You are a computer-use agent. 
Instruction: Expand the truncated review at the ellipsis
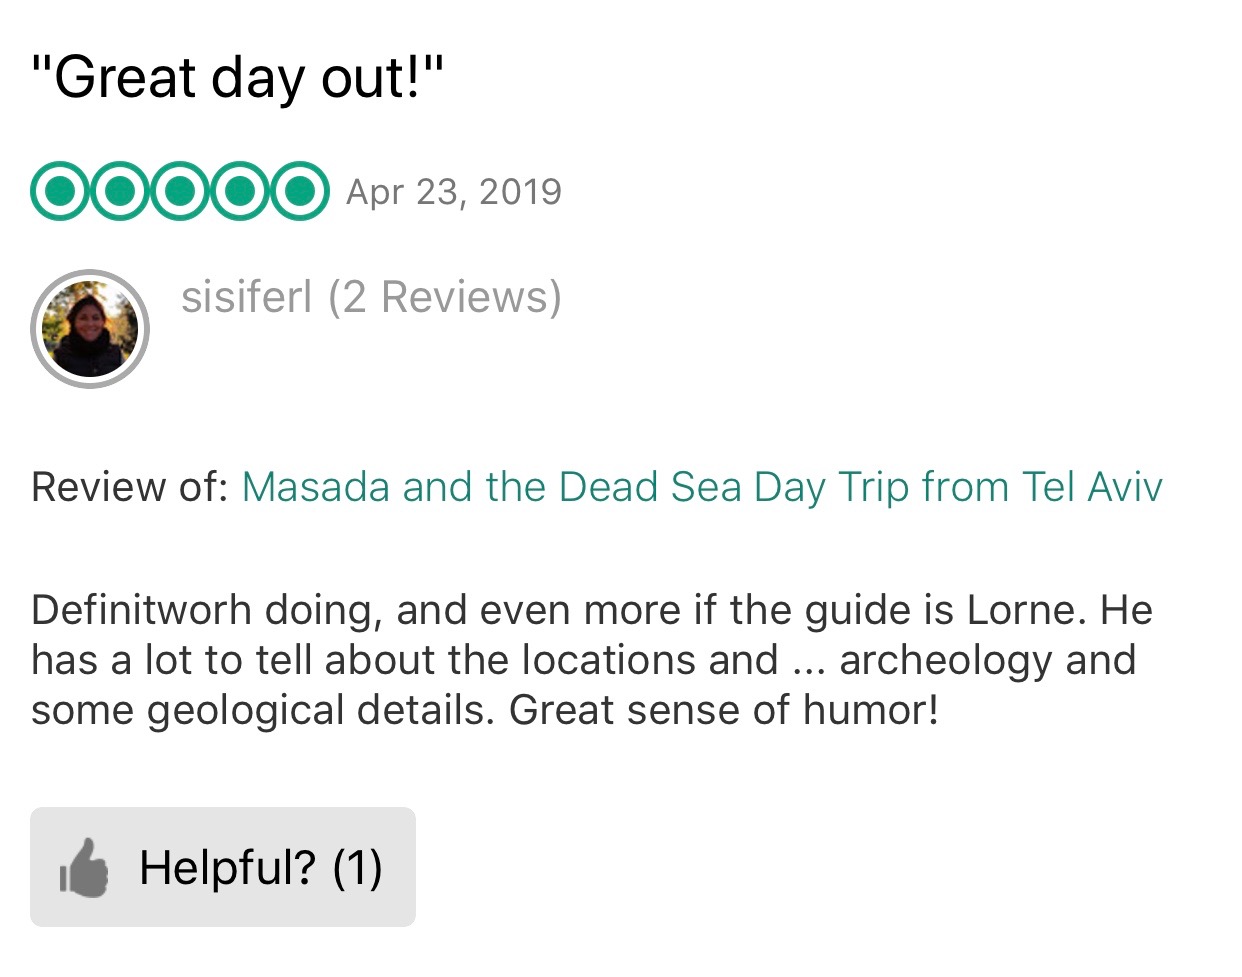coord(807,661)
